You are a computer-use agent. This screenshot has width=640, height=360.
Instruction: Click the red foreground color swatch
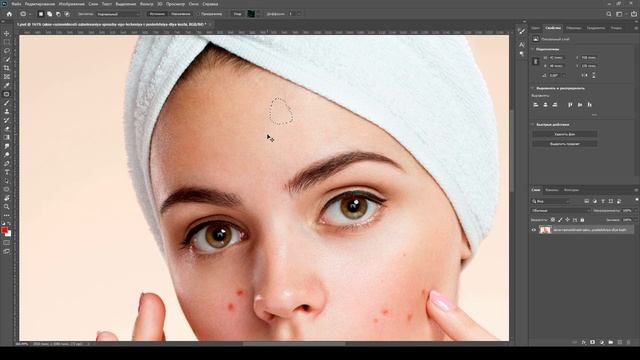(x=4, y=230)
